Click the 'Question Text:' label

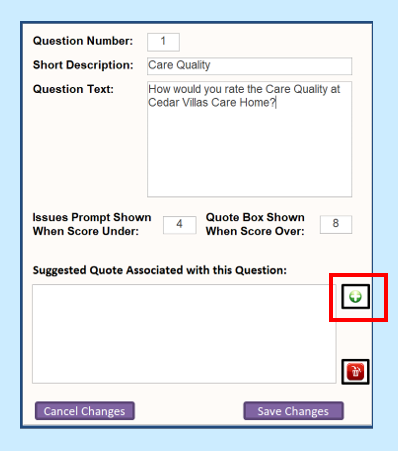73,89
